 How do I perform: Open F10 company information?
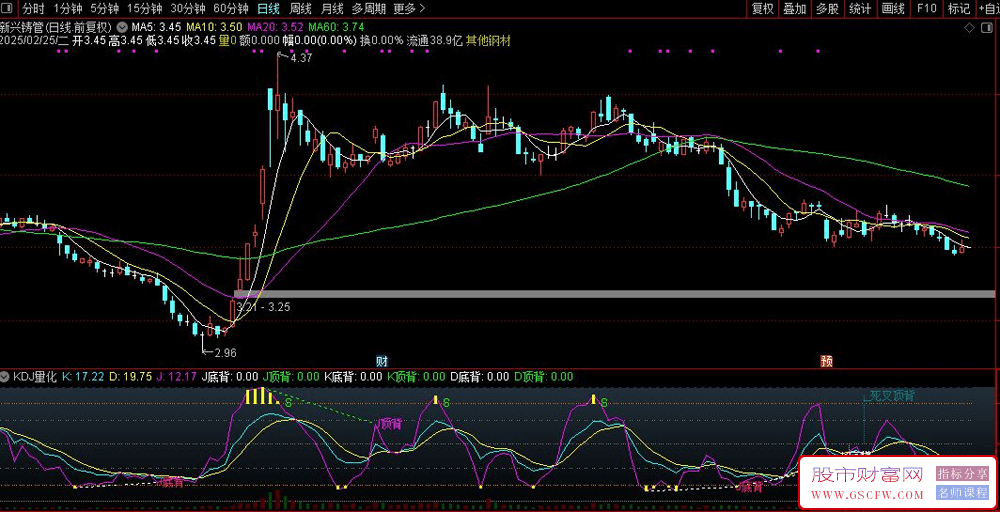tap(927, 9)
